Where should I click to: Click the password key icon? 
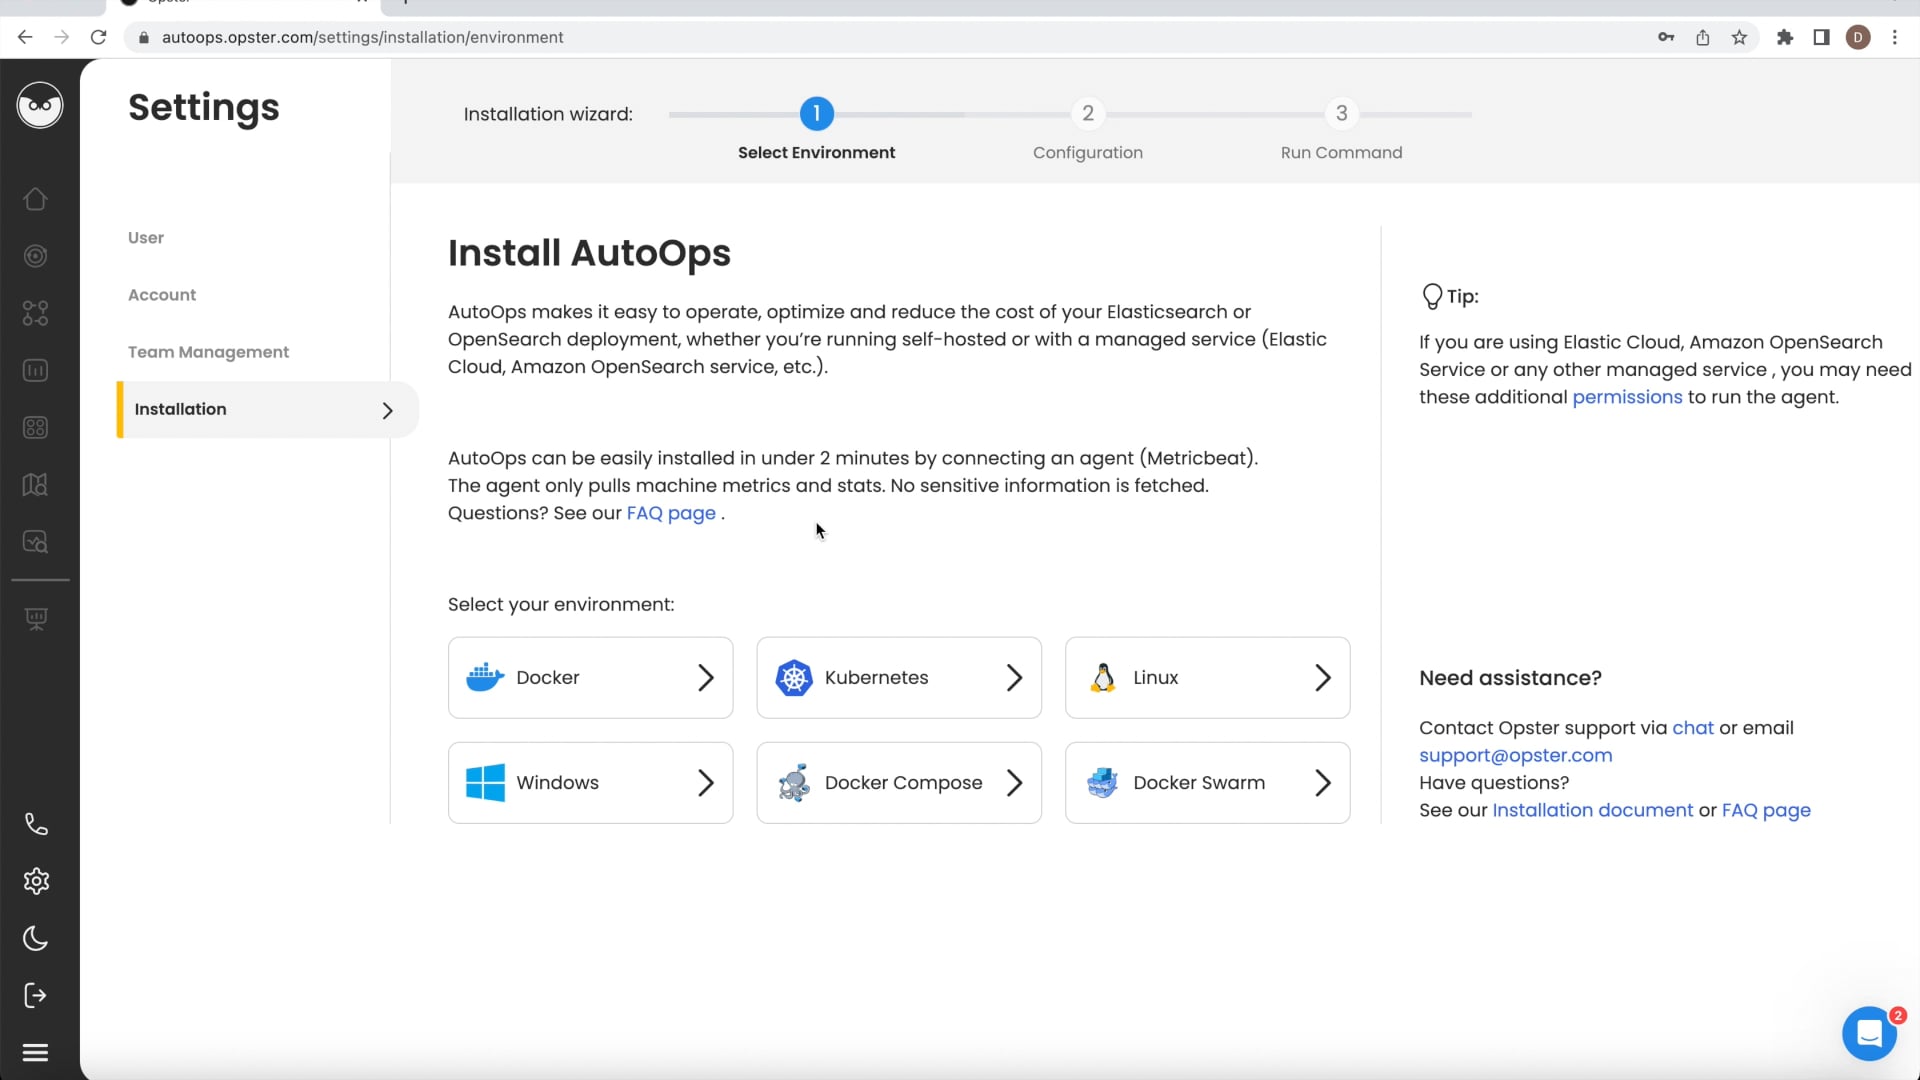tap(1666, 37)
